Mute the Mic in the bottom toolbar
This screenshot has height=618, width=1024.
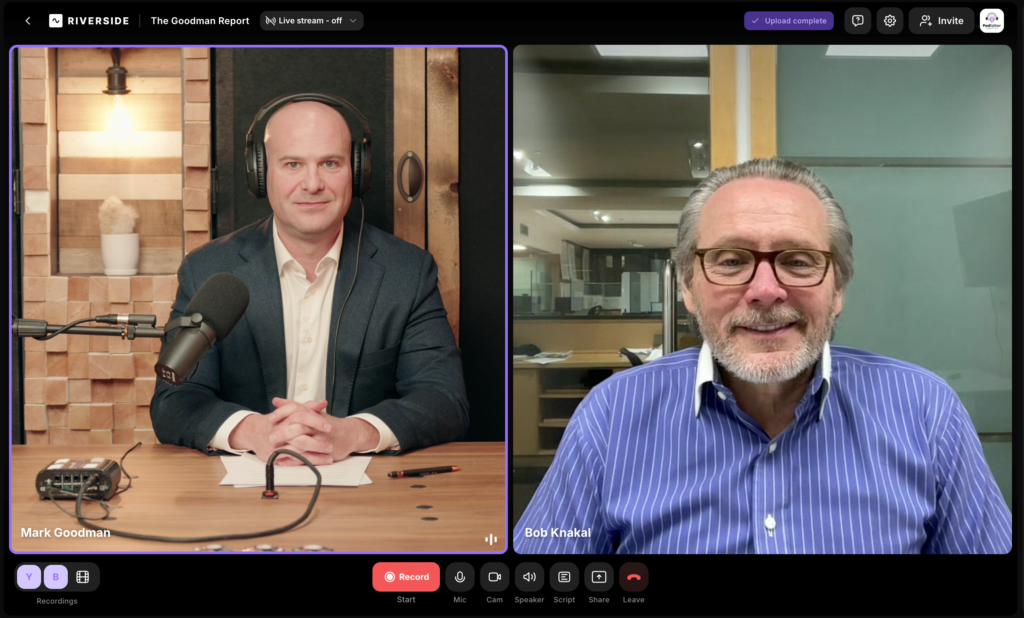(x=459, y=576)
